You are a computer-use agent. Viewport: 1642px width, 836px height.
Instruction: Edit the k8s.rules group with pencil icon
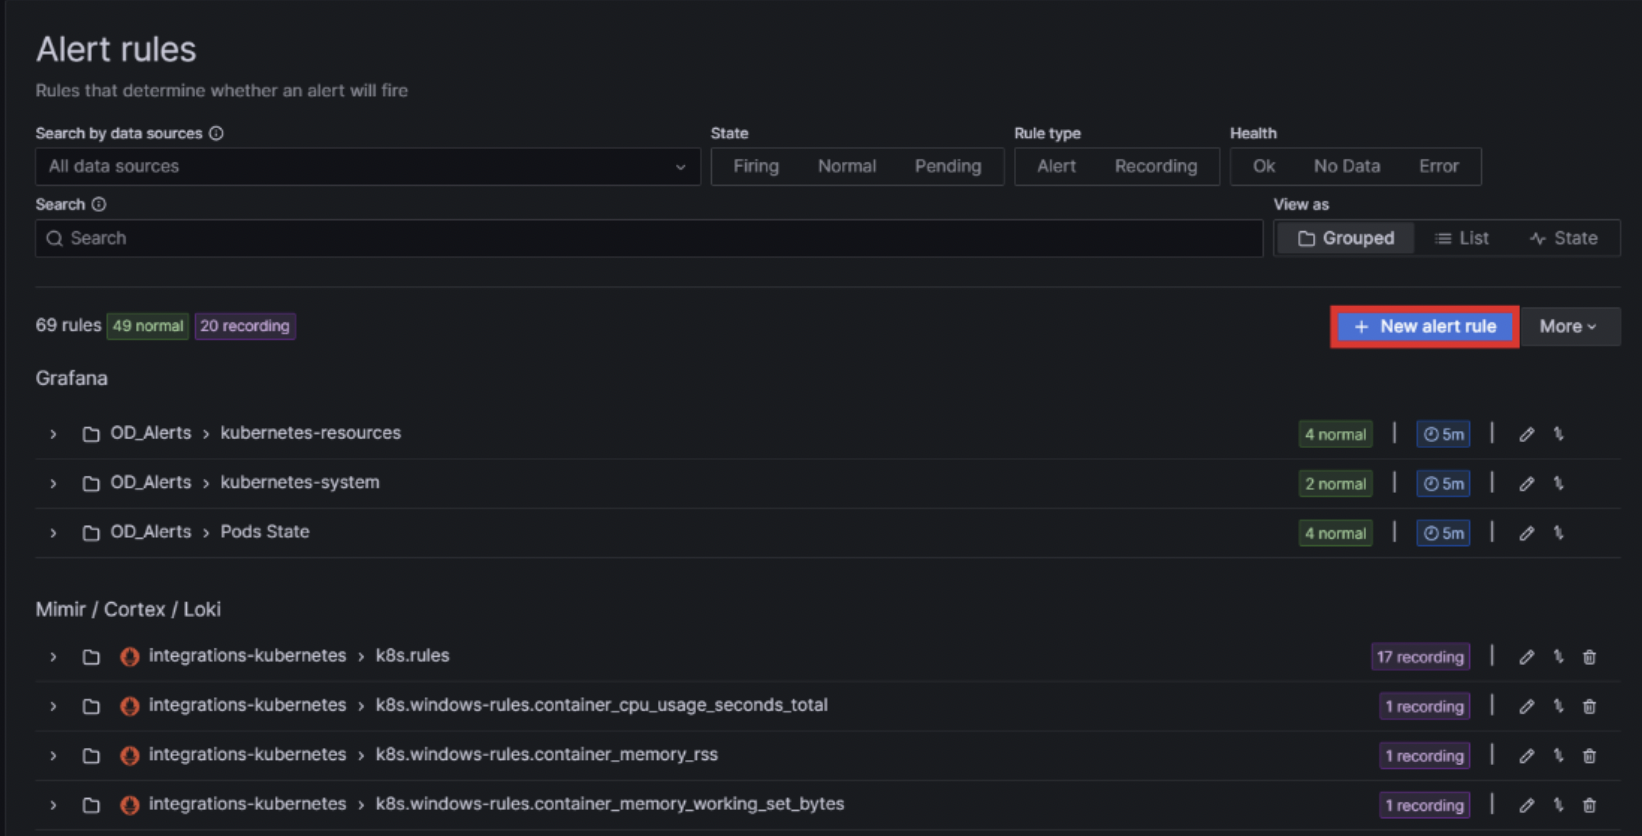tap(1526, 657)
